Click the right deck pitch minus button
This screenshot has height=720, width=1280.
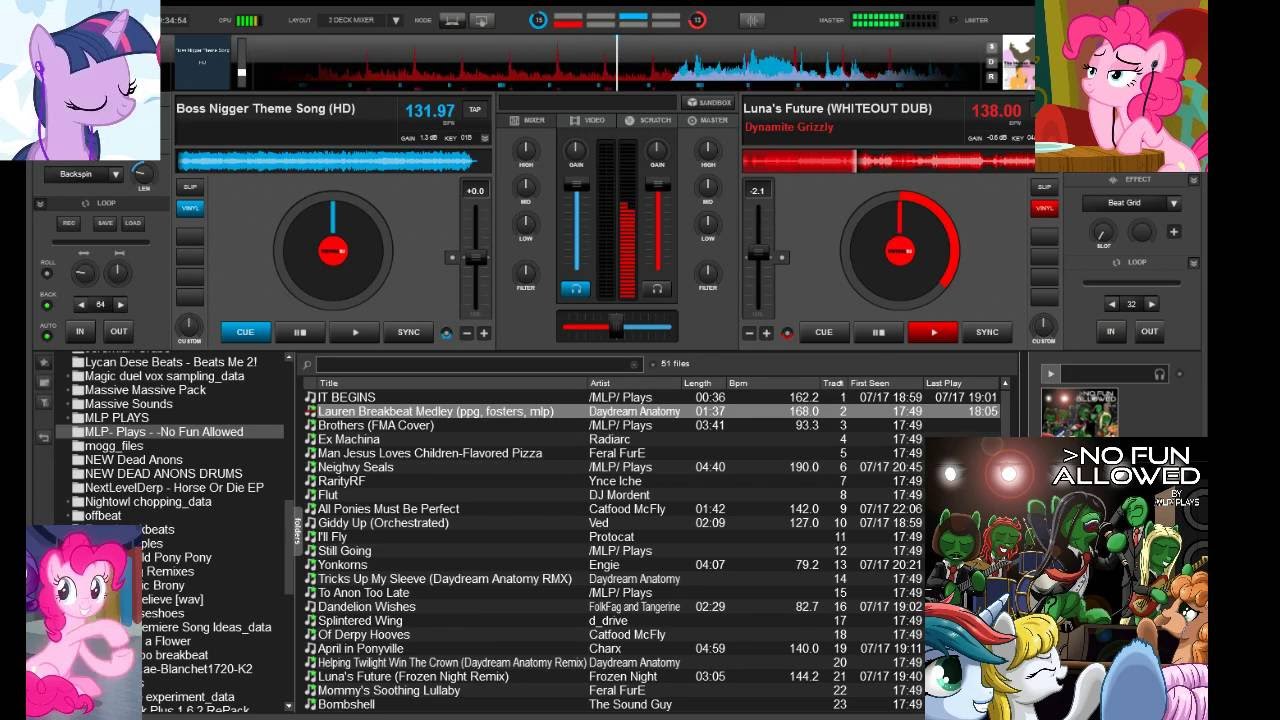pos(750,333)
